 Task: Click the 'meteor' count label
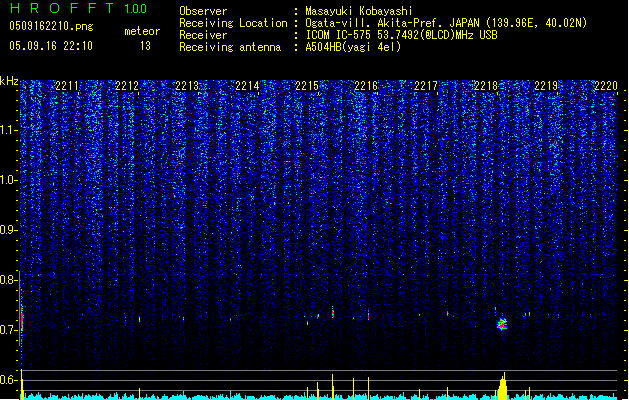coord(142,31)
